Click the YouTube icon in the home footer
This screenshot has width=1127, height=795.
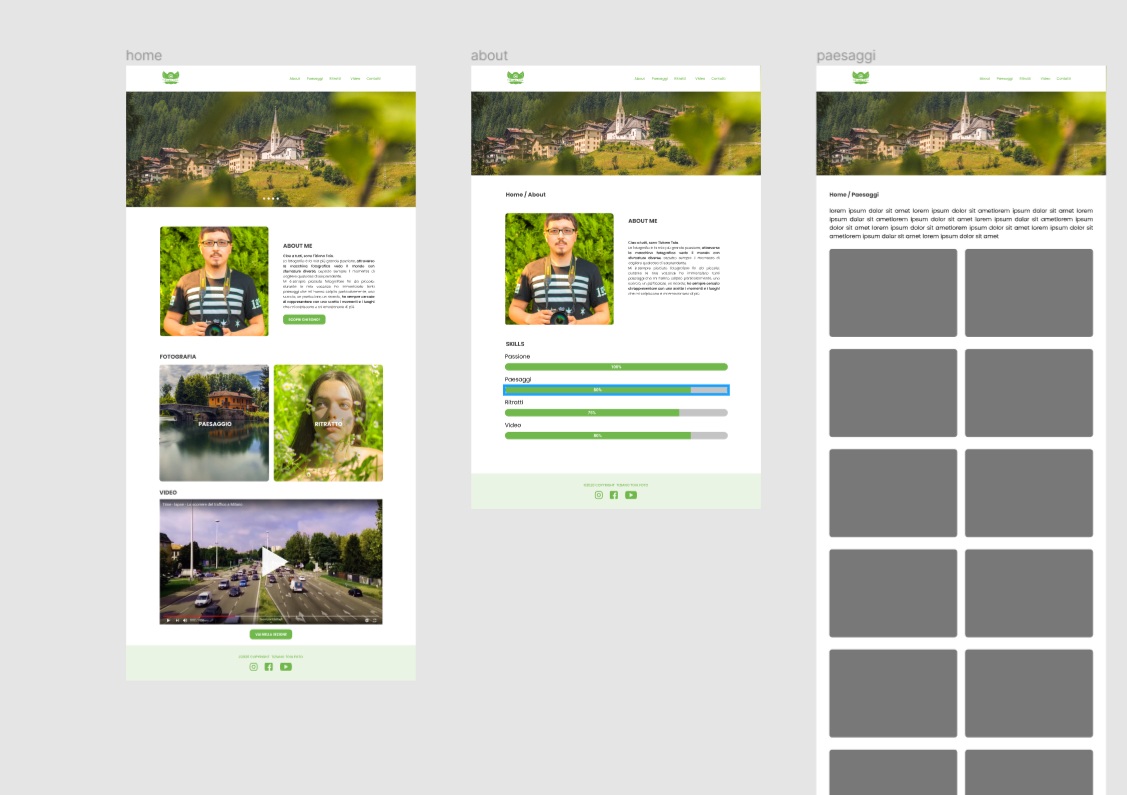click(x=286, y=667)
